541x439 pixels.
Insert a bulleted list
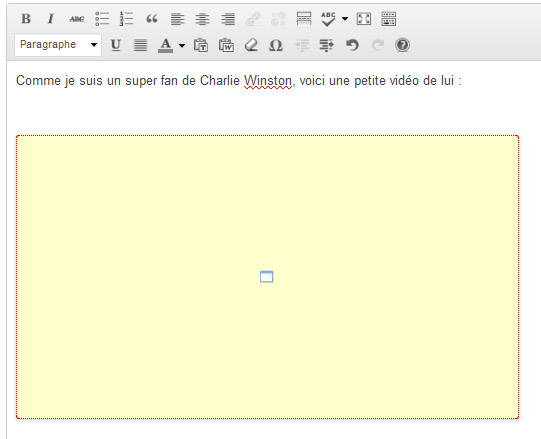tap(102, 19)
